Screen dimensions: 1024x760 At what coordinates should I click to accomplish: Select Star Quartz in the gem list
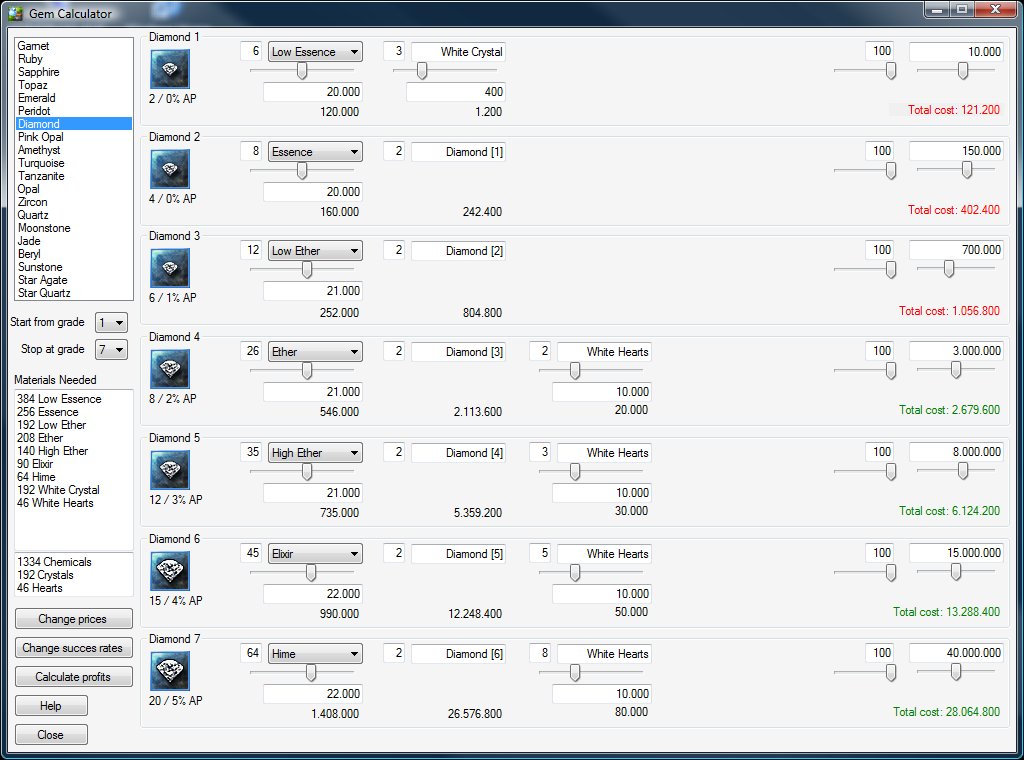pos(74,293)
